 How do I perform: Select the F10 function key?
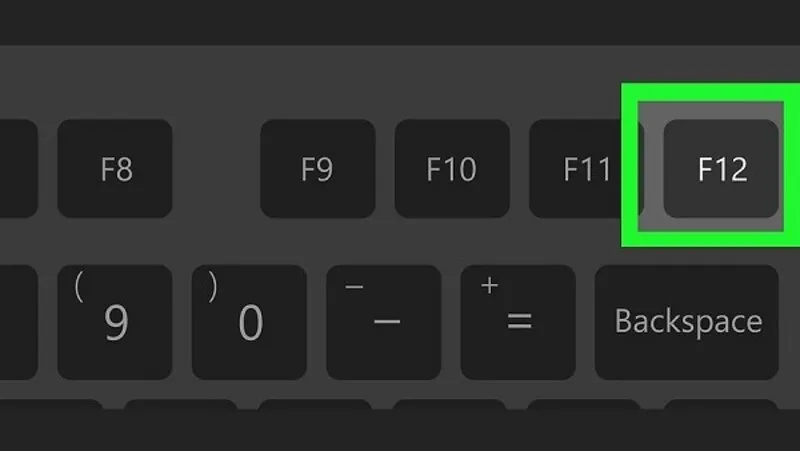click(x=452, y=169)
